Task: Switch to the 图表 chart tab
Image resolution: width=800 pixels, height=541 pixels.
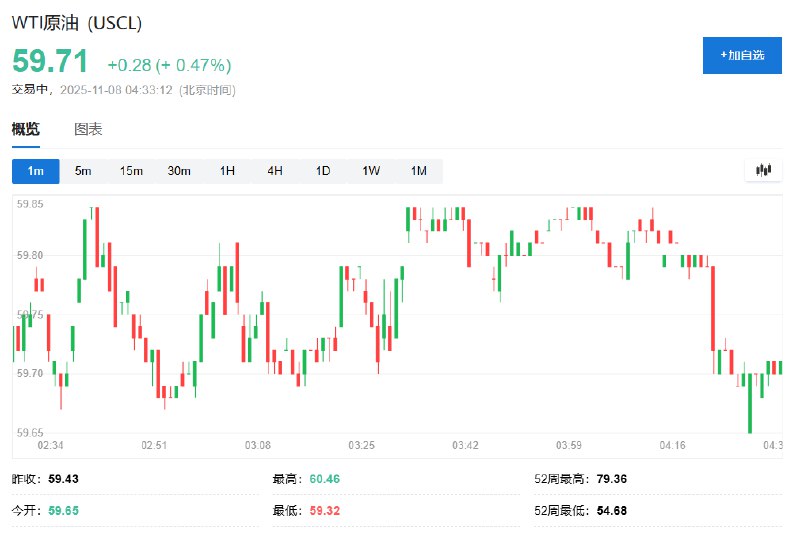Action: 88,129
